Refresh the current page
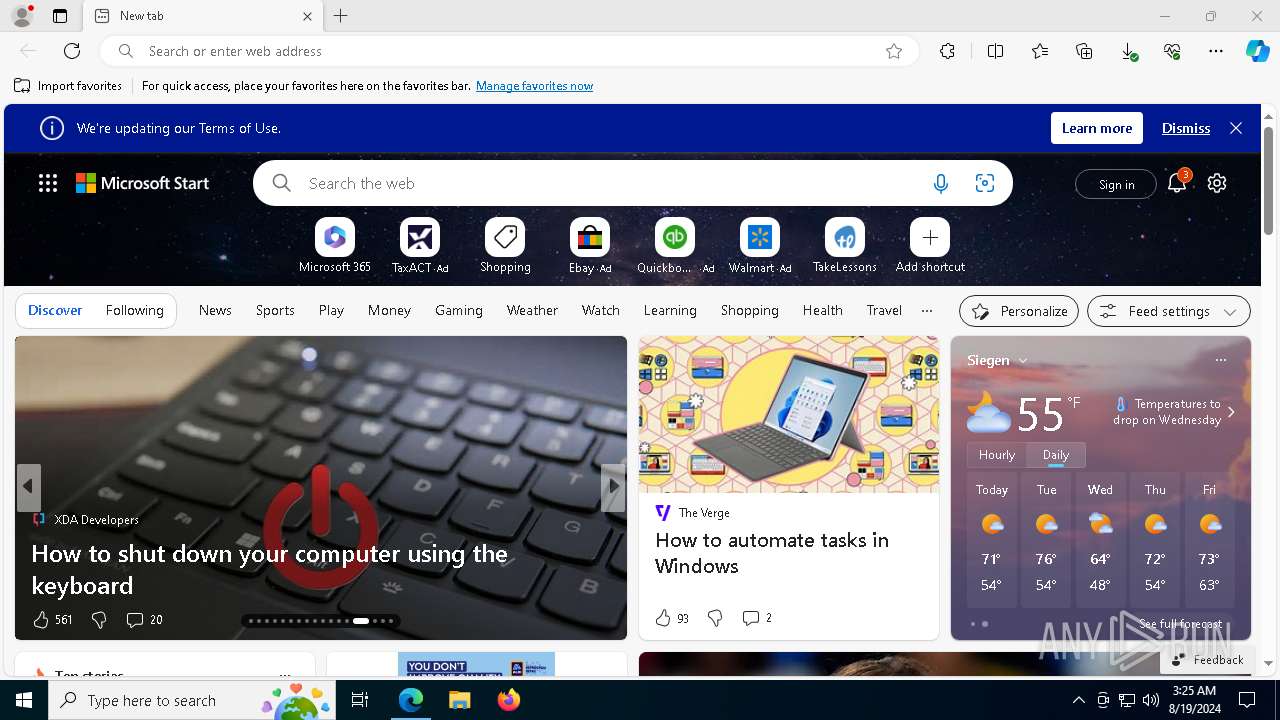Screen dimensions: 1280x720 (x=72, y=51)
